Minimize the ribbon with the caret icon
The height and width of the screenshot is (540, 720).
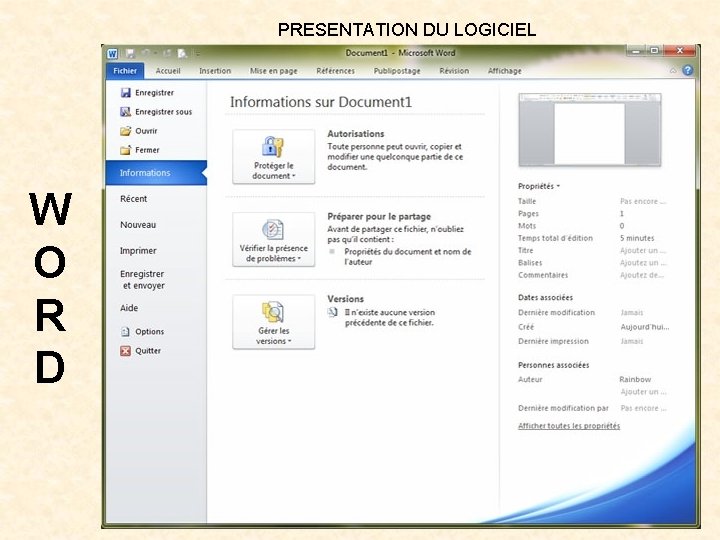coord(673,71)
